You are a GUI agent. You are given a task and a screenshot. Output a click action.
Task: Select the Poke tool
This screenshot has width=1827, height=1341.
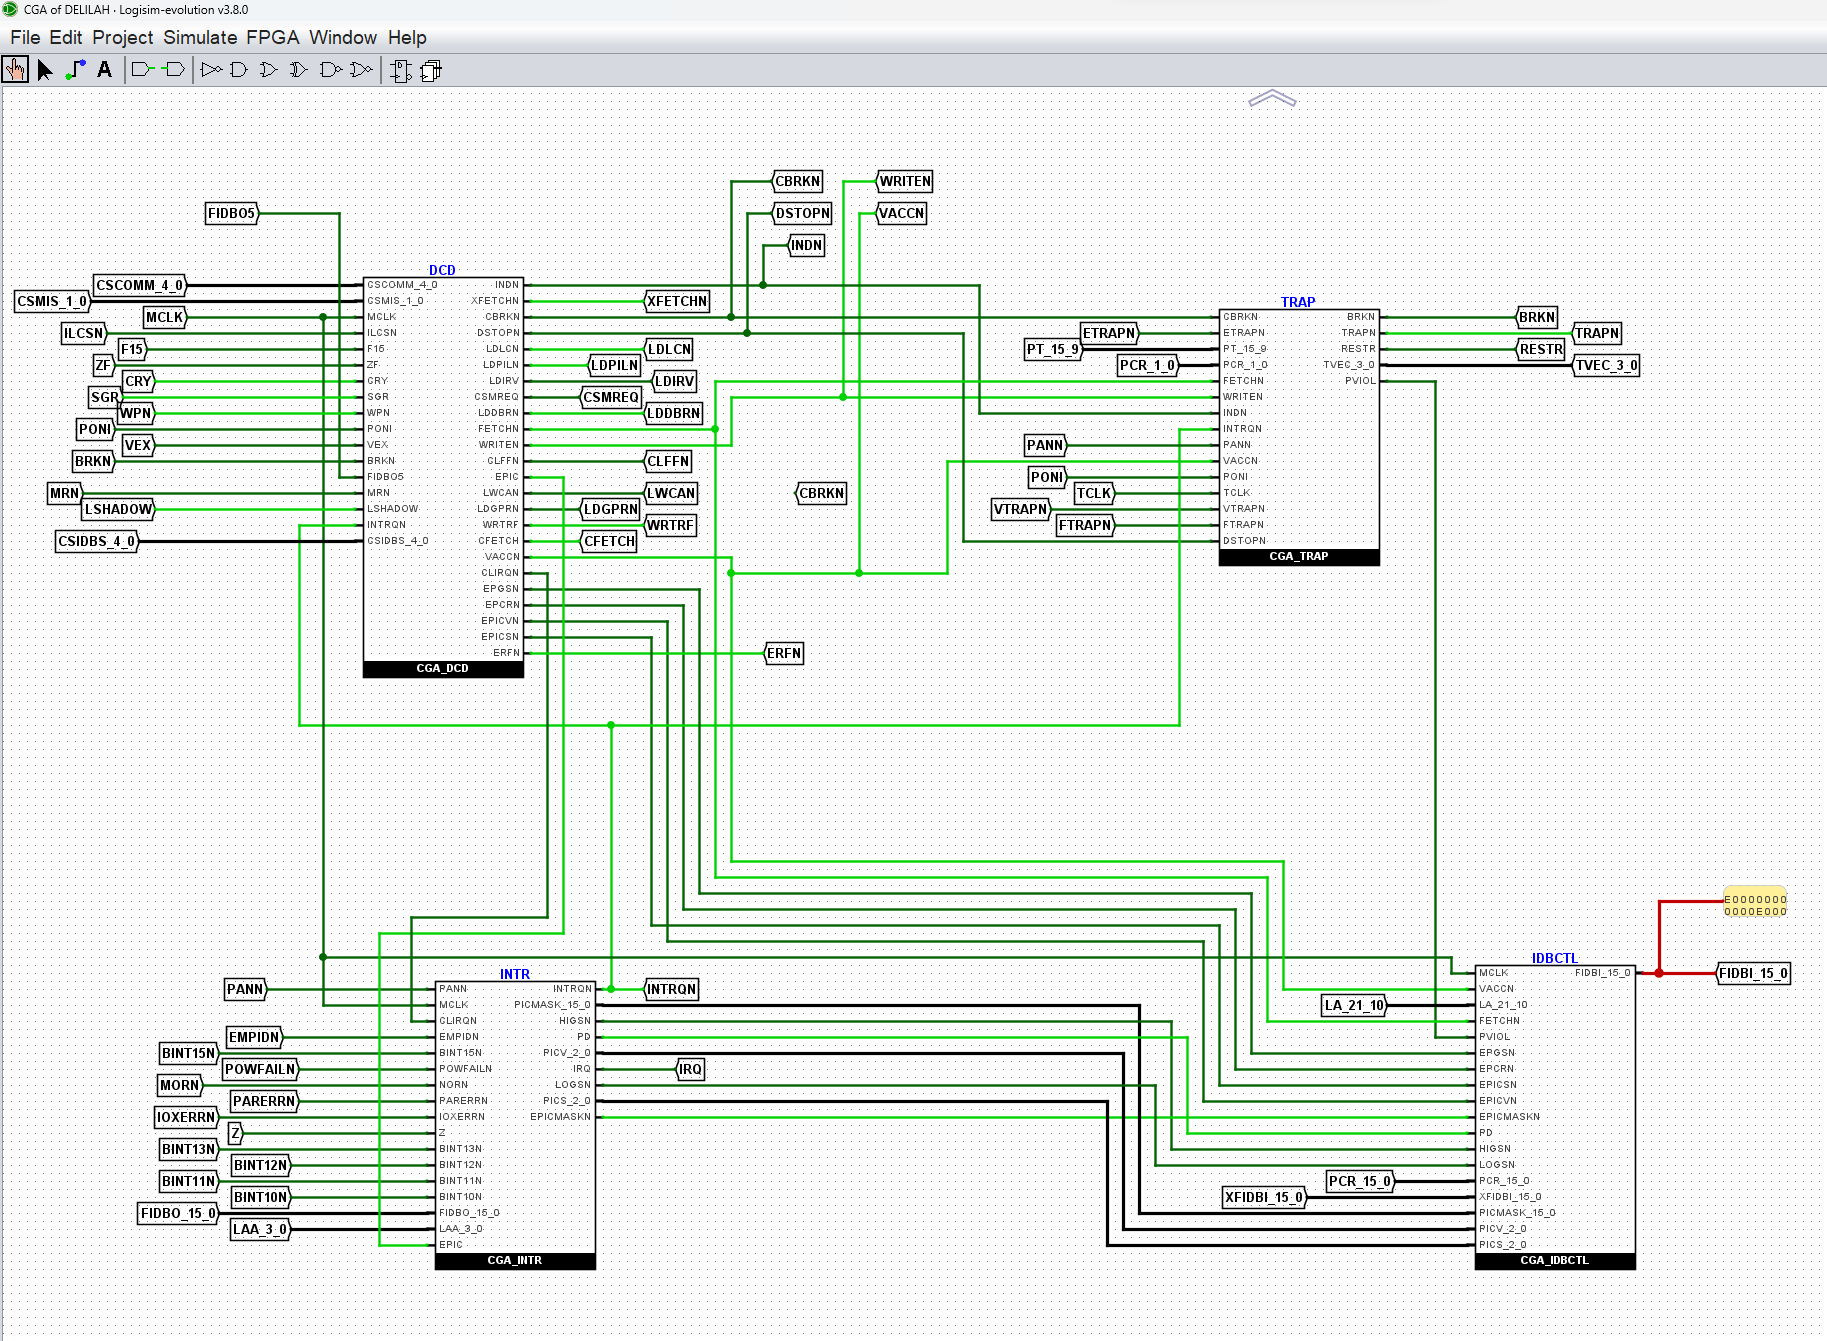pos(15,69)
